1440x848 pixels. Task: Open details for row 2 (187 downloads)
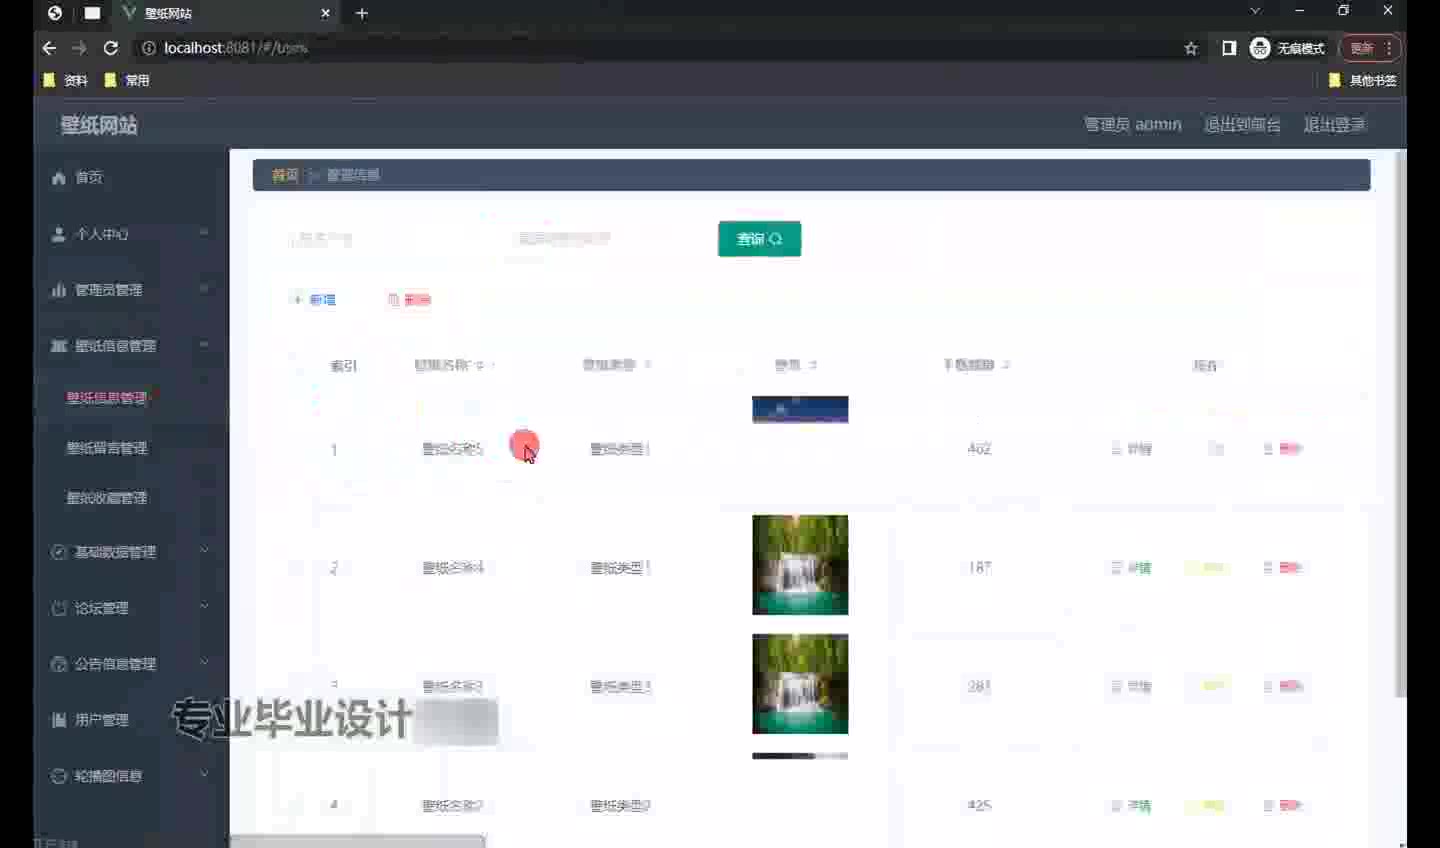1132,568
